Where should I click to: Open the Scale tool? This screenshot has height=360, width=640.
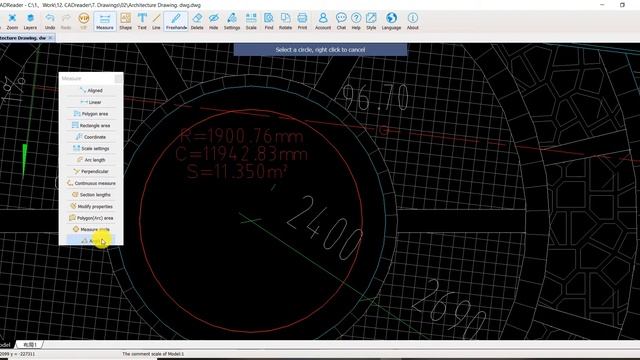[x=251, y=21]
